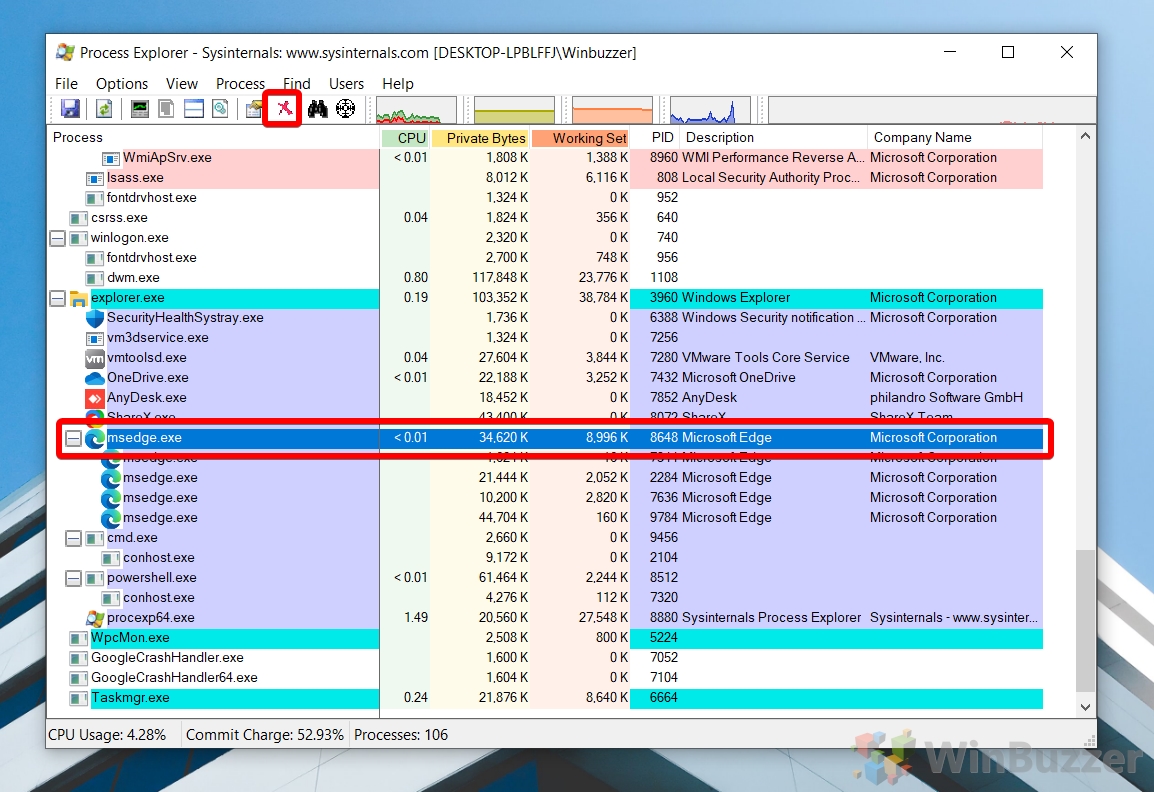Open the Options menu
The width and height of the screenshot is (1154, 792).
pyautogui.click(x=122, y=84)
